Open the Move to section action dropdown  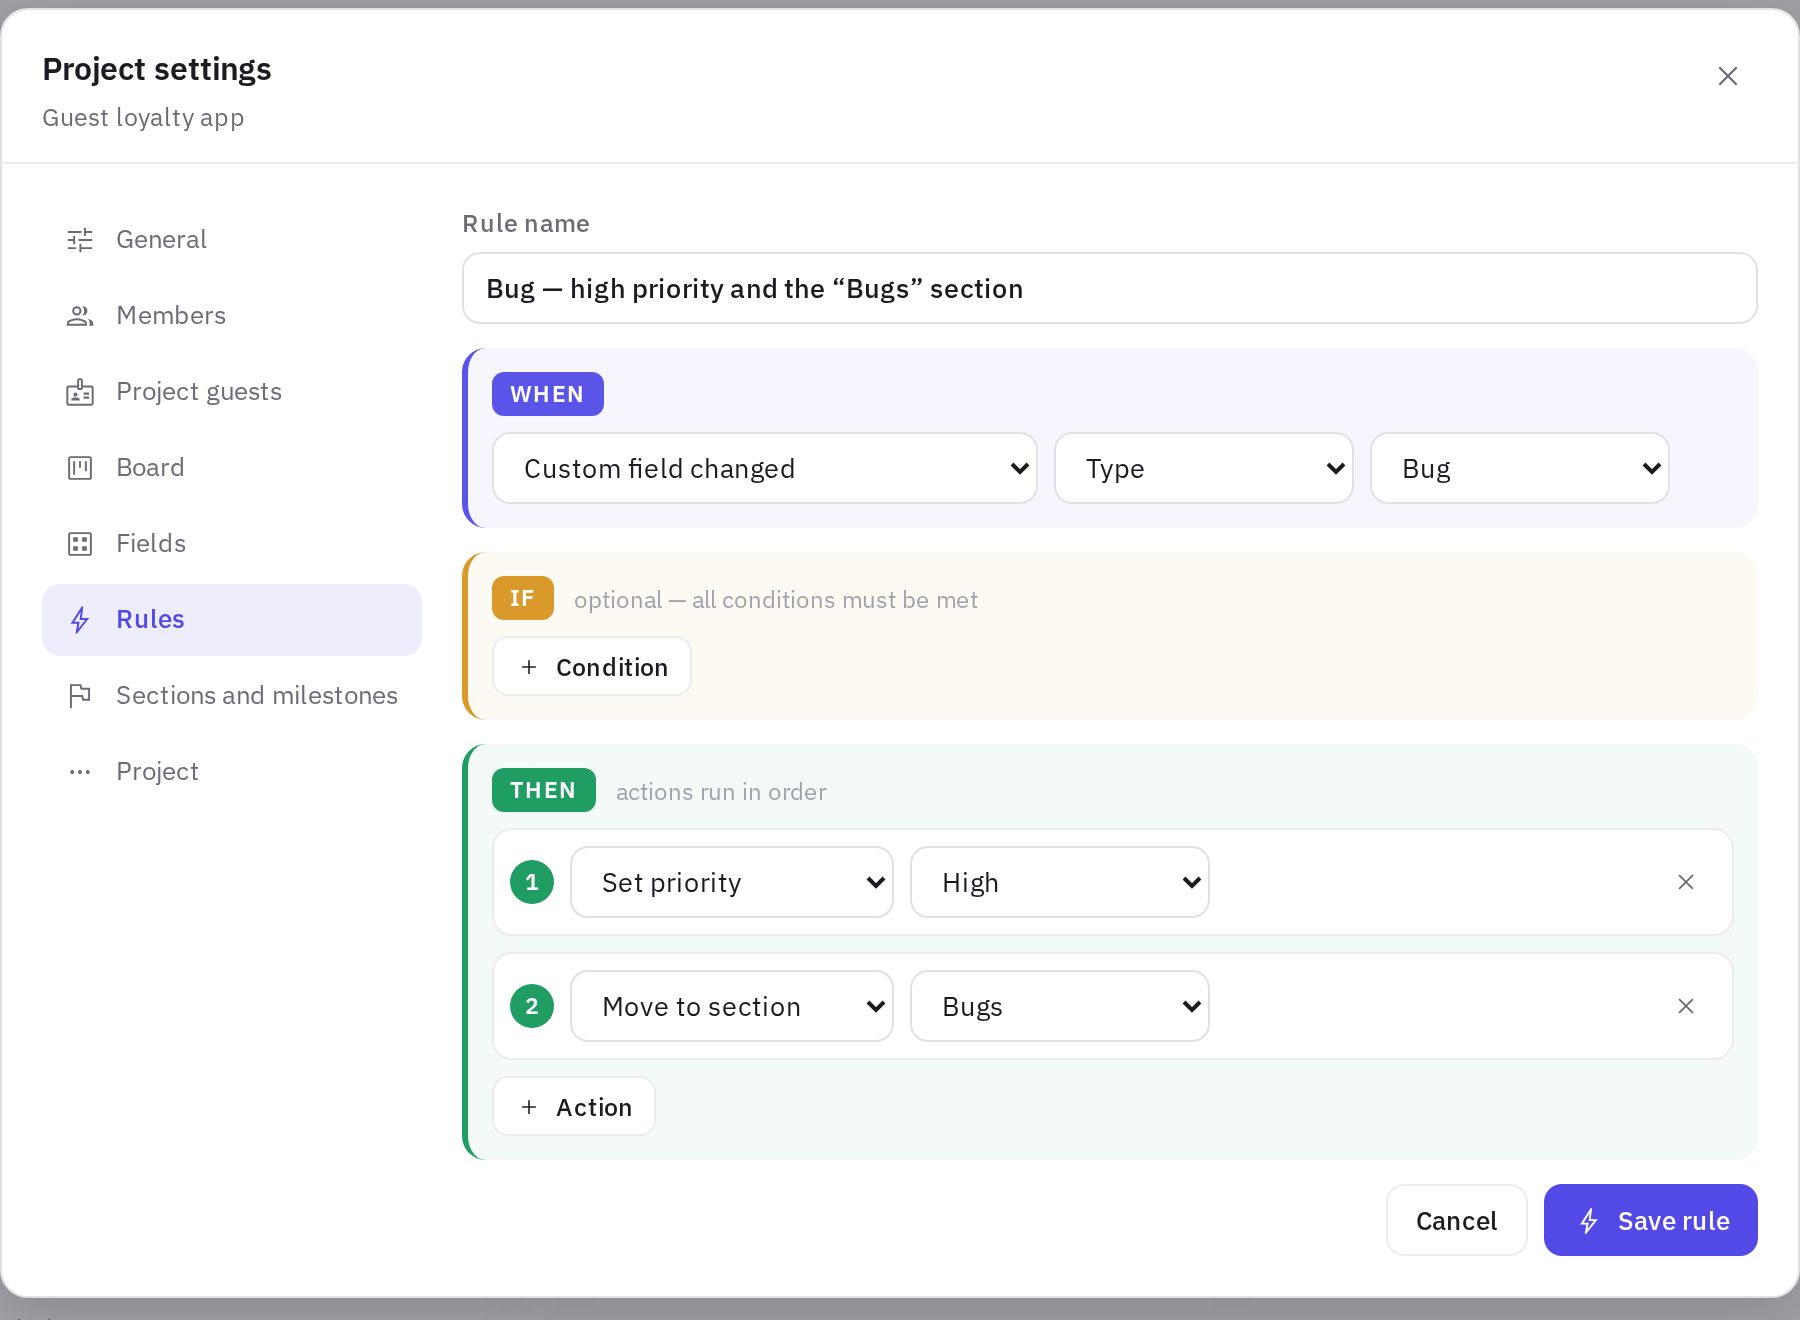pos(732,1006)
